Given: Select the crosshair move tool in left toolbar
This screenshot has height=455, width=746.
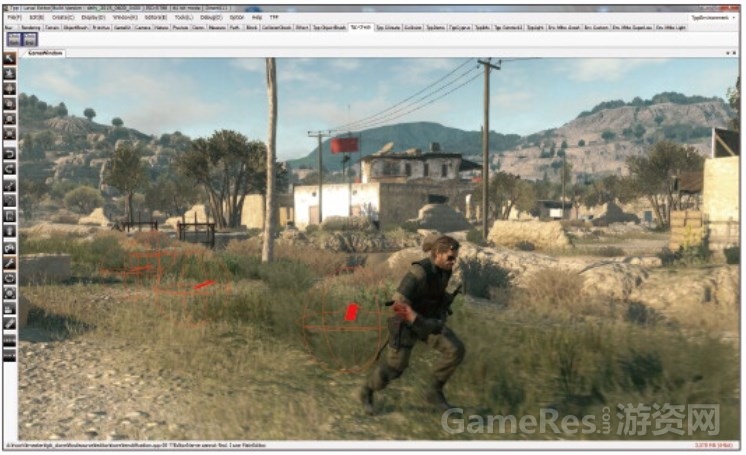Looking at the screenshot, I should tap(10, 89).
